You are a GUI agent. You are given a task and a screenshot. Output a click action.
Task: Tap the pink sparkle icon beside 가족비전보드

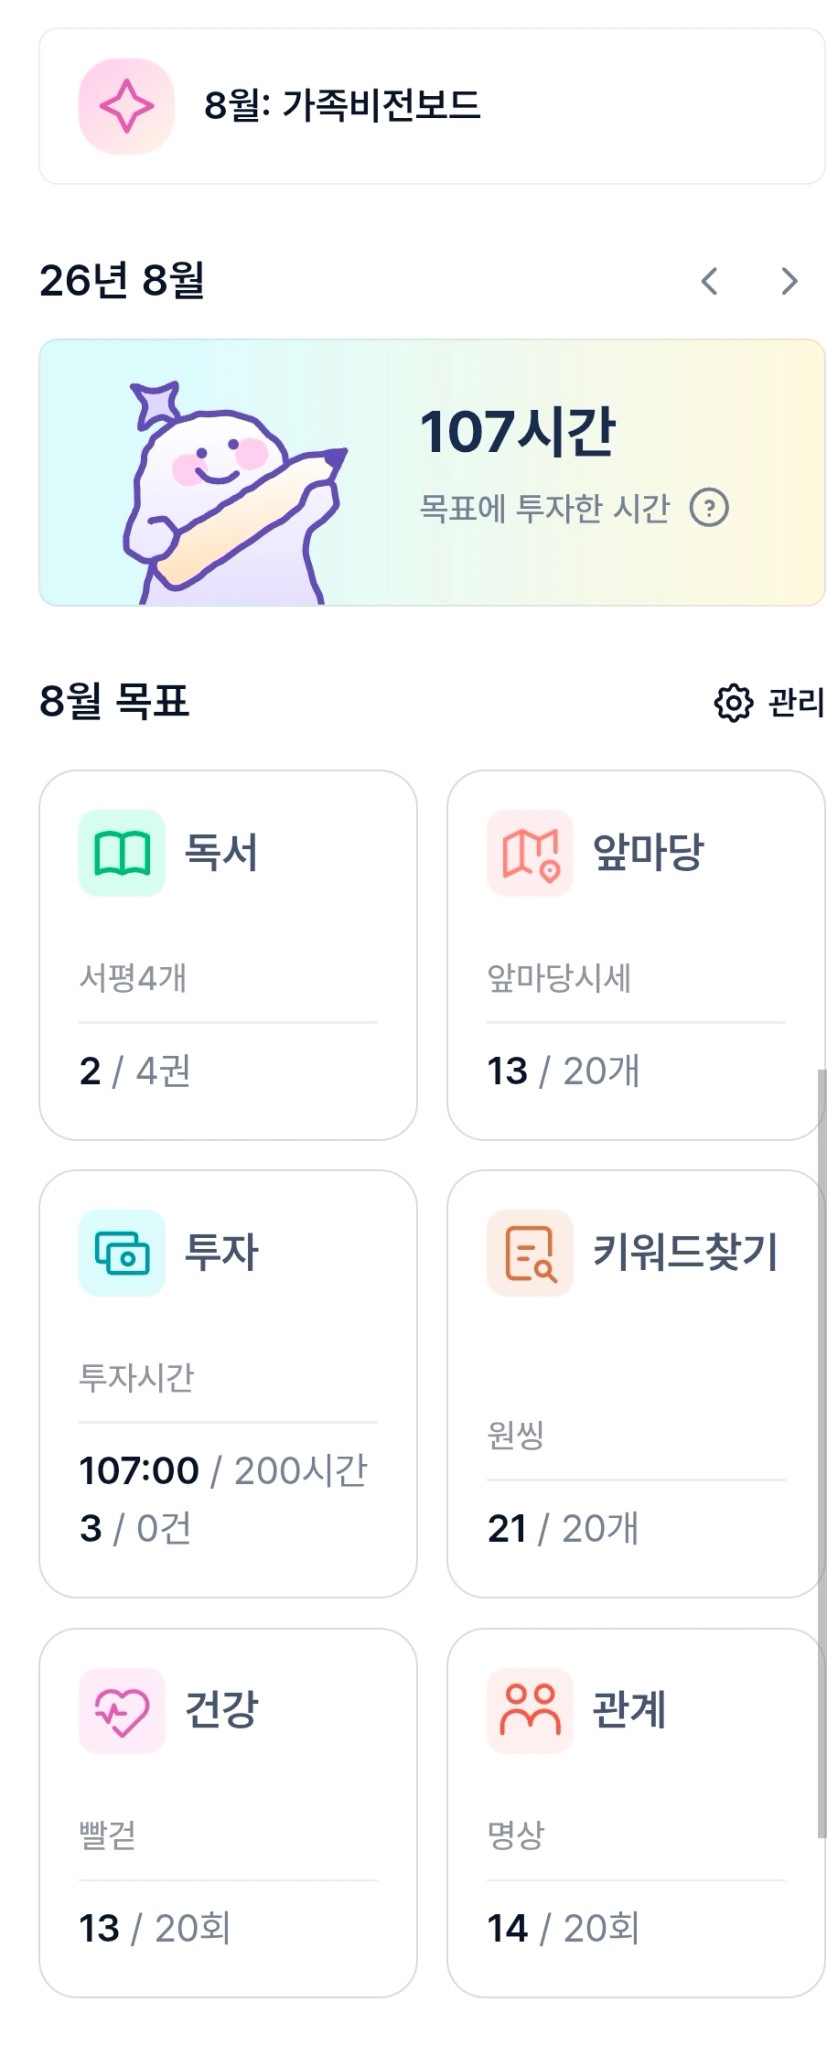pos(126,107)
